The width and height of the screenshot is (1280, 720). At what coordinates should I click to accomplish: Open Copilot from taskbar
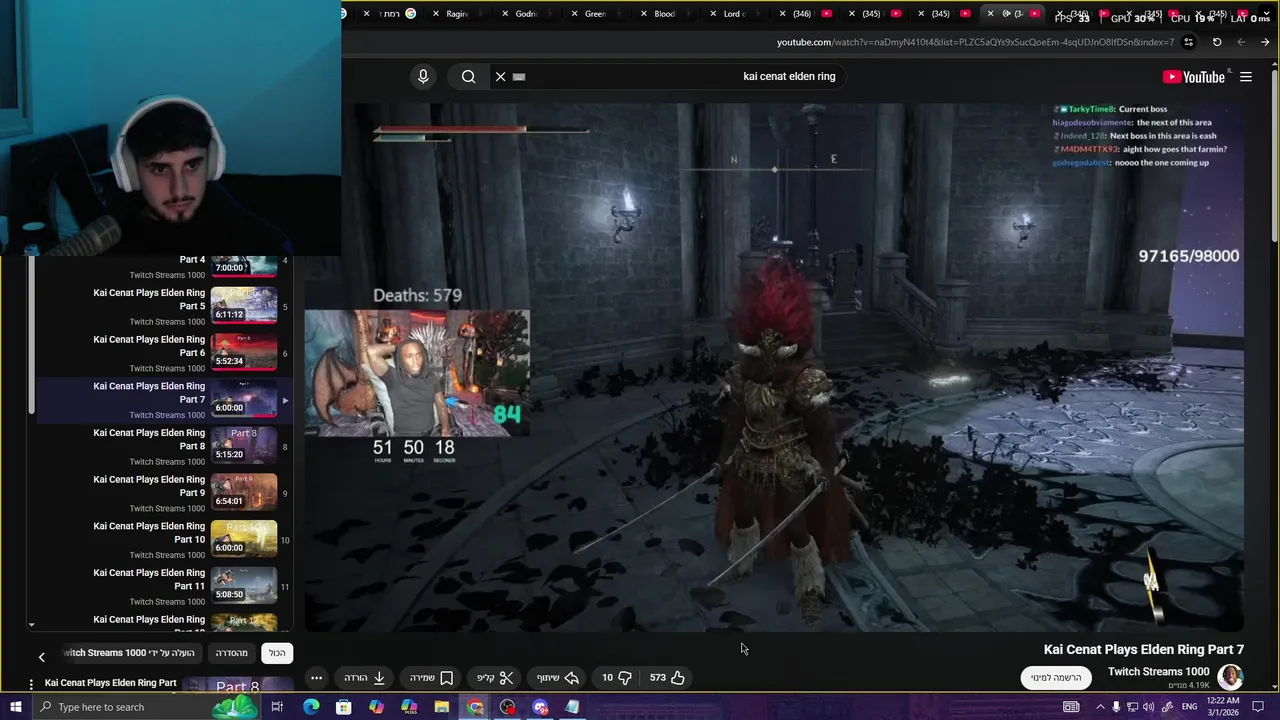376,707
